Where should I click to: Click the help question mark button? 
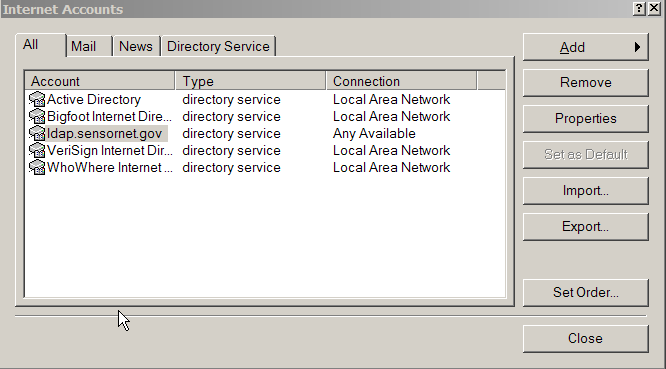tap(639, 8)
